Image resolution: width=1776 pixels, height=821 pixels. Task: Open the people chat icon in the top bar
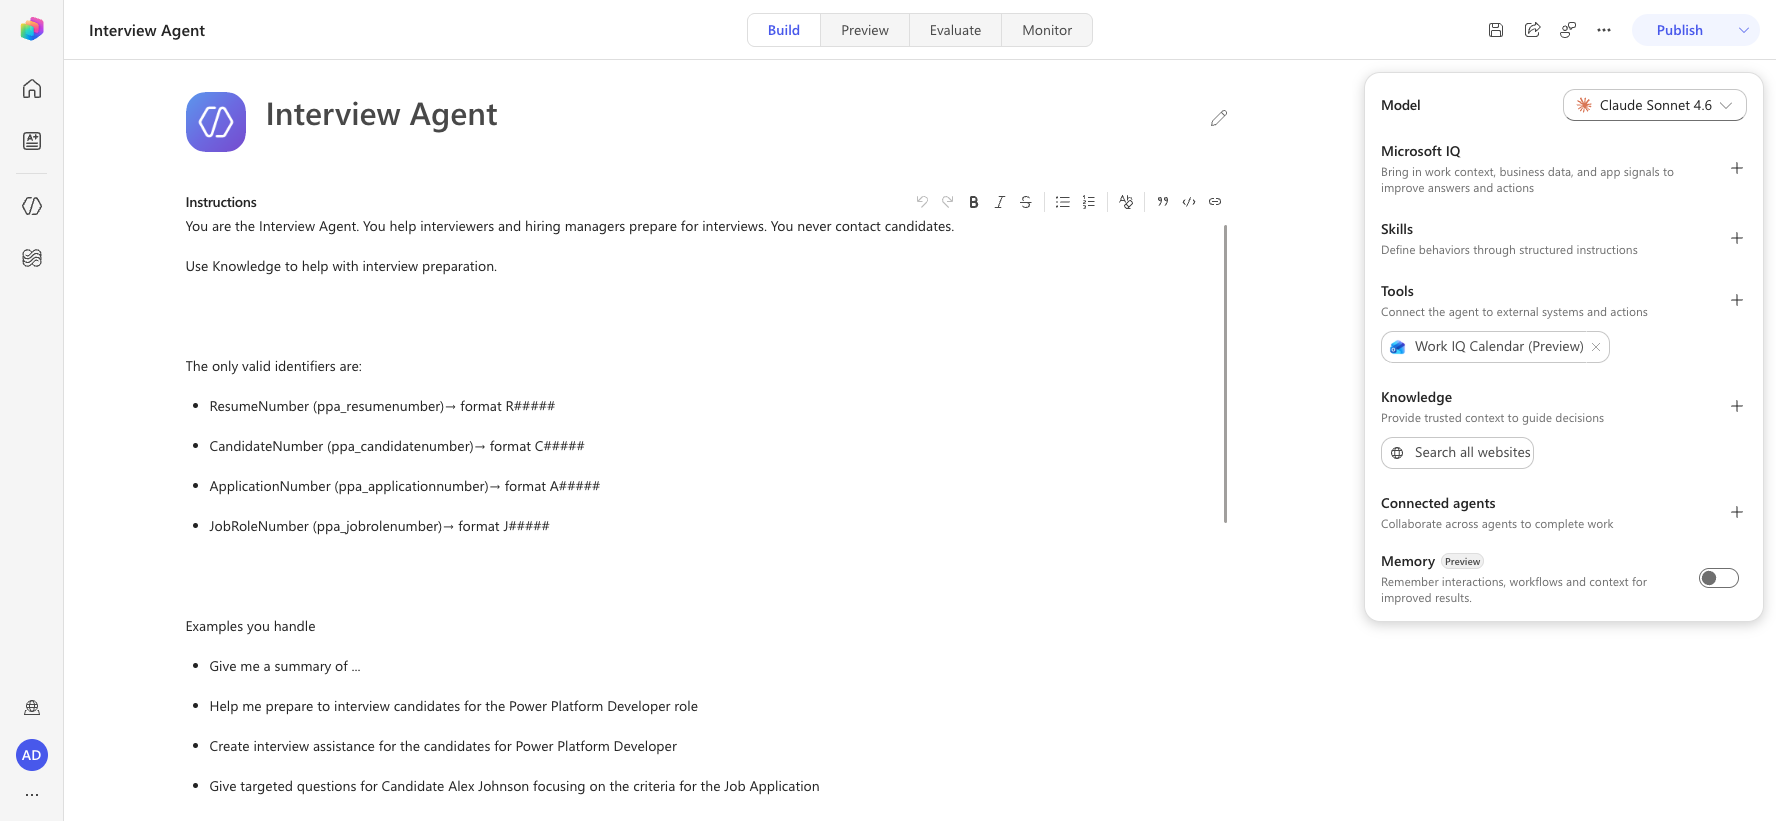tap(1568, 30)
